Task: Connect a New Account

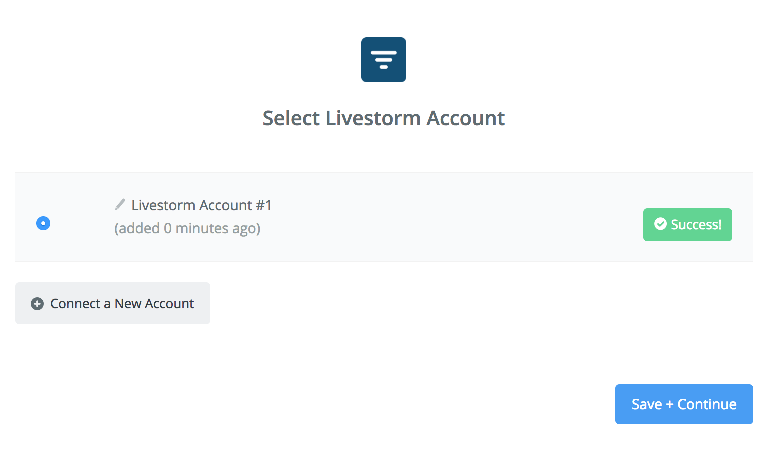Action: (112, 303)
